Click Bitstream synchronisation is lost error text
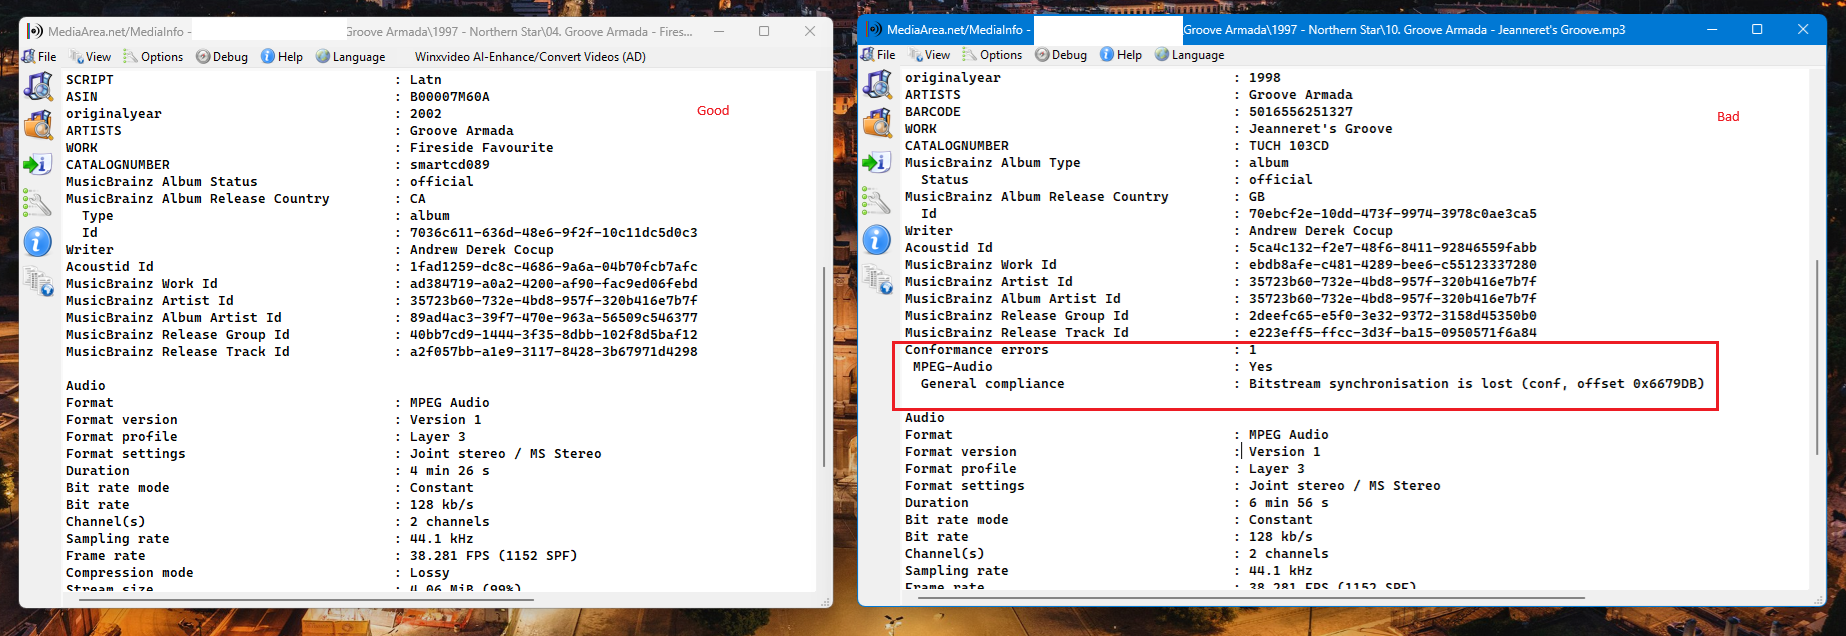1846x636 pixels. coord(1476,384)
